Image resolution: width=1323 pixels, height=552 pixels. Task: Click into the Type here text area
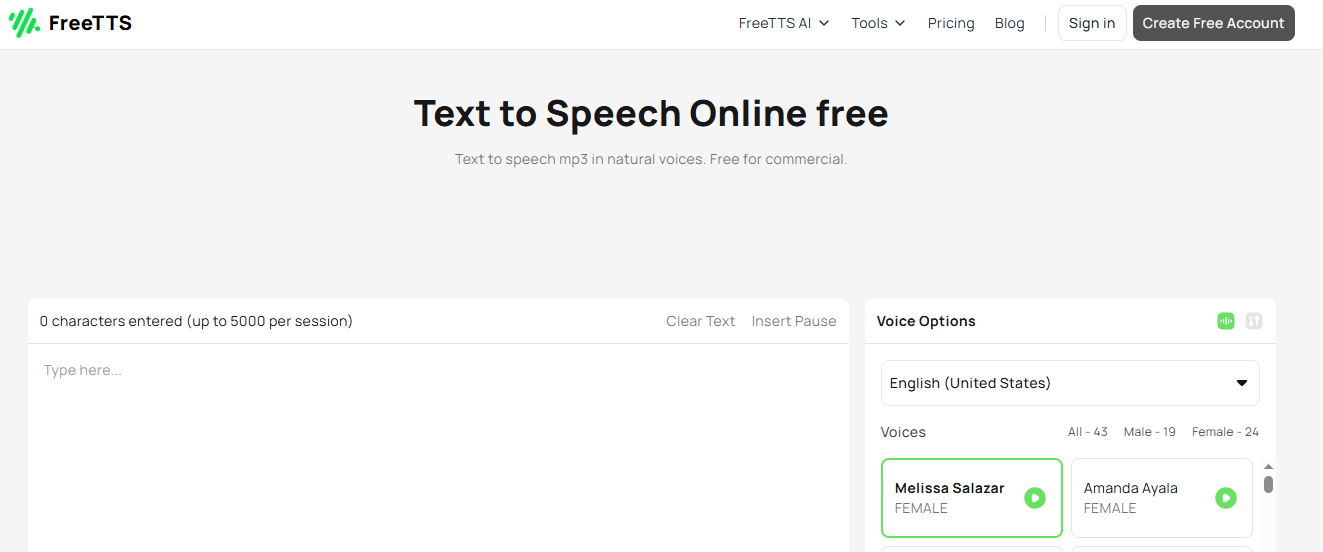[x=438, y=448]
